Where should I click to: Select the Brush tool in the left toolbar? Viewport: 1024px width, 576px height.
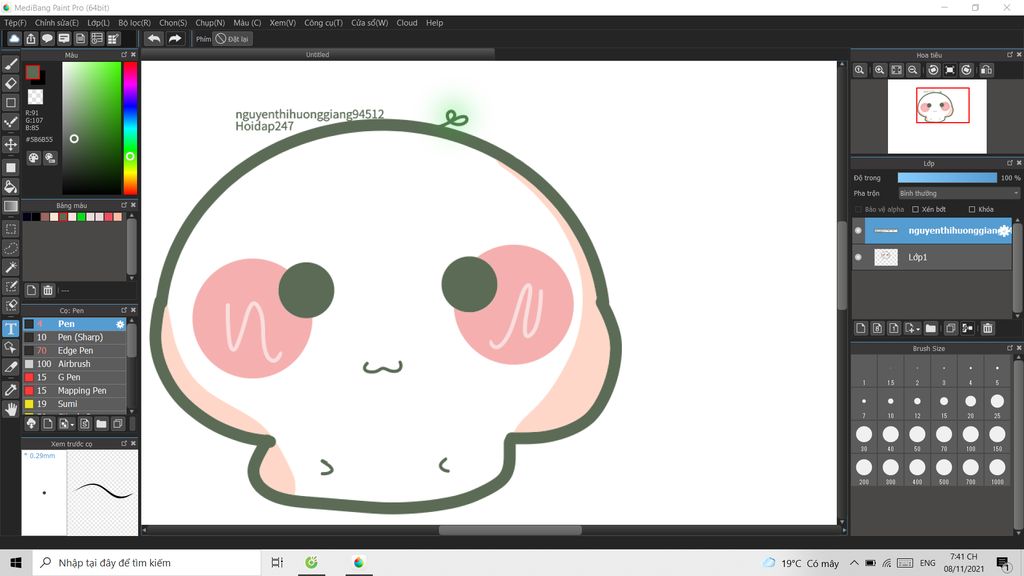point(11,64)
